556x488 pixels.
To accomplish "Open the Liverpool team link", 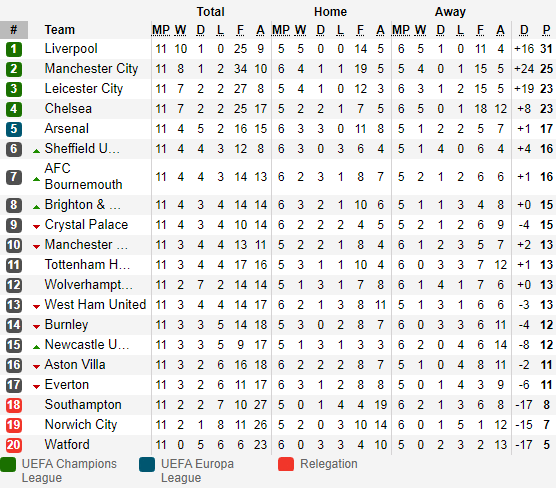I will point(71,49).
